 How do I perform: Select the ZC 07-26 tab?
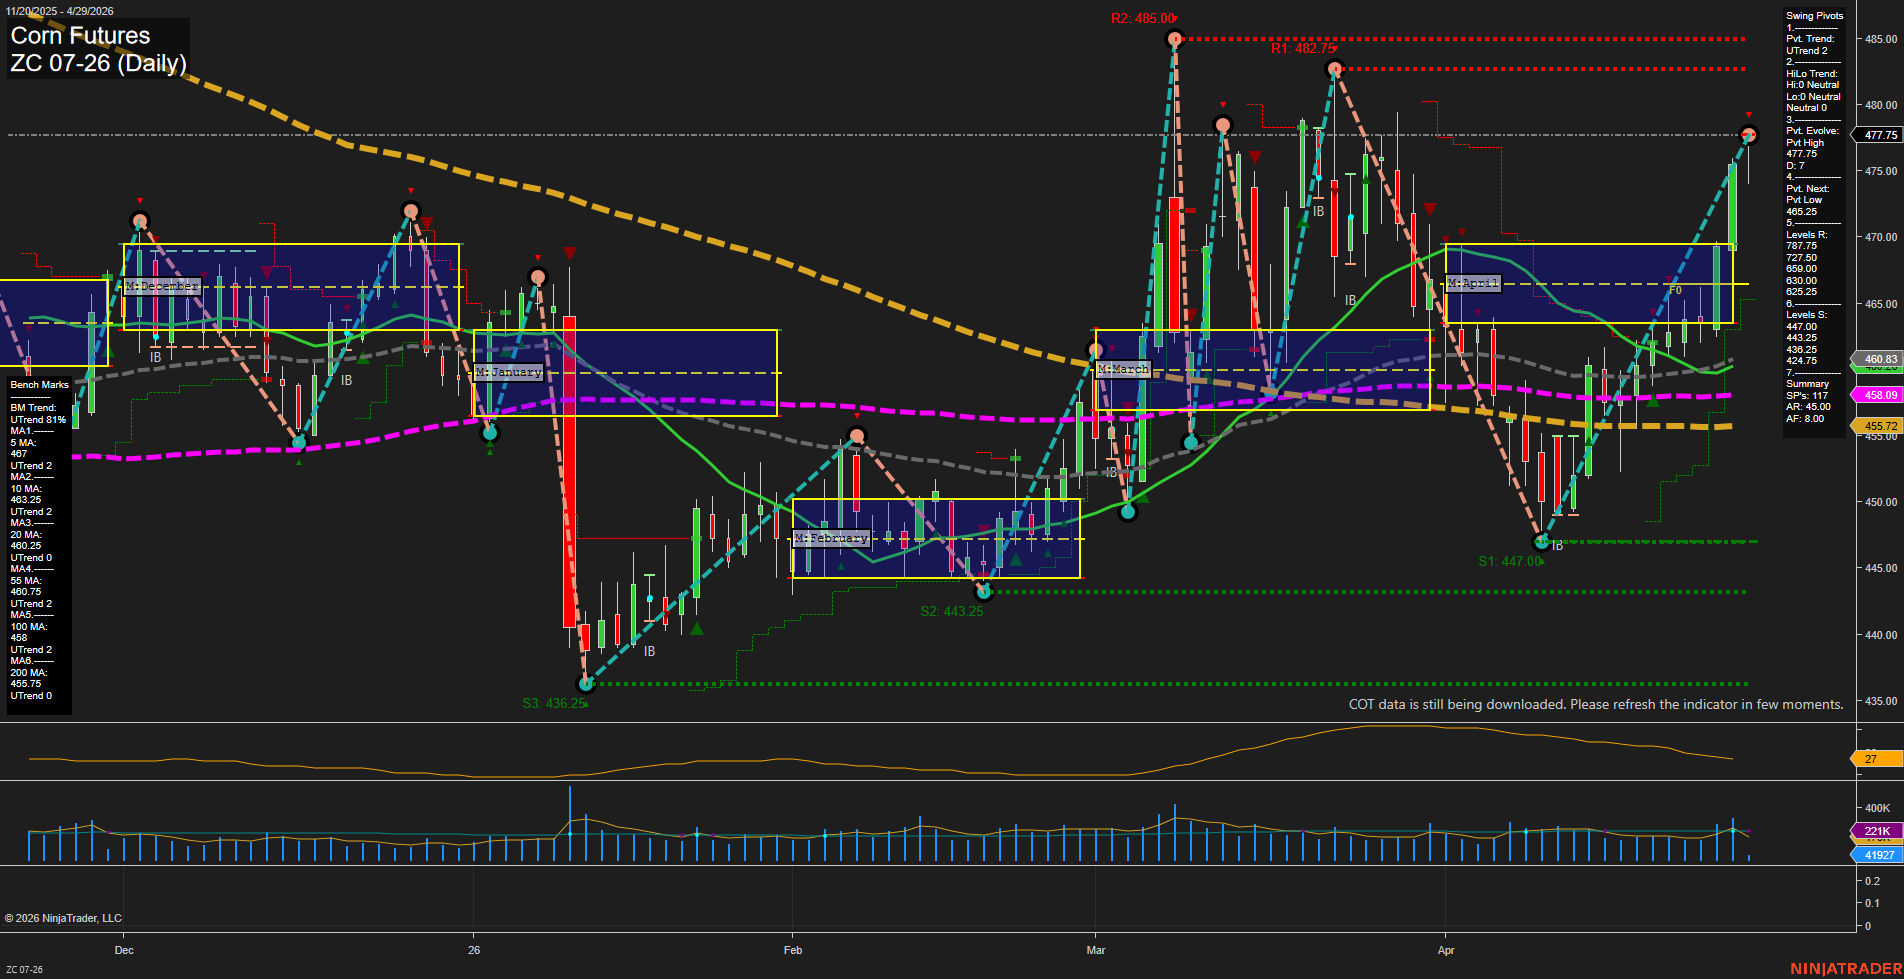click(x=26, y=968)
